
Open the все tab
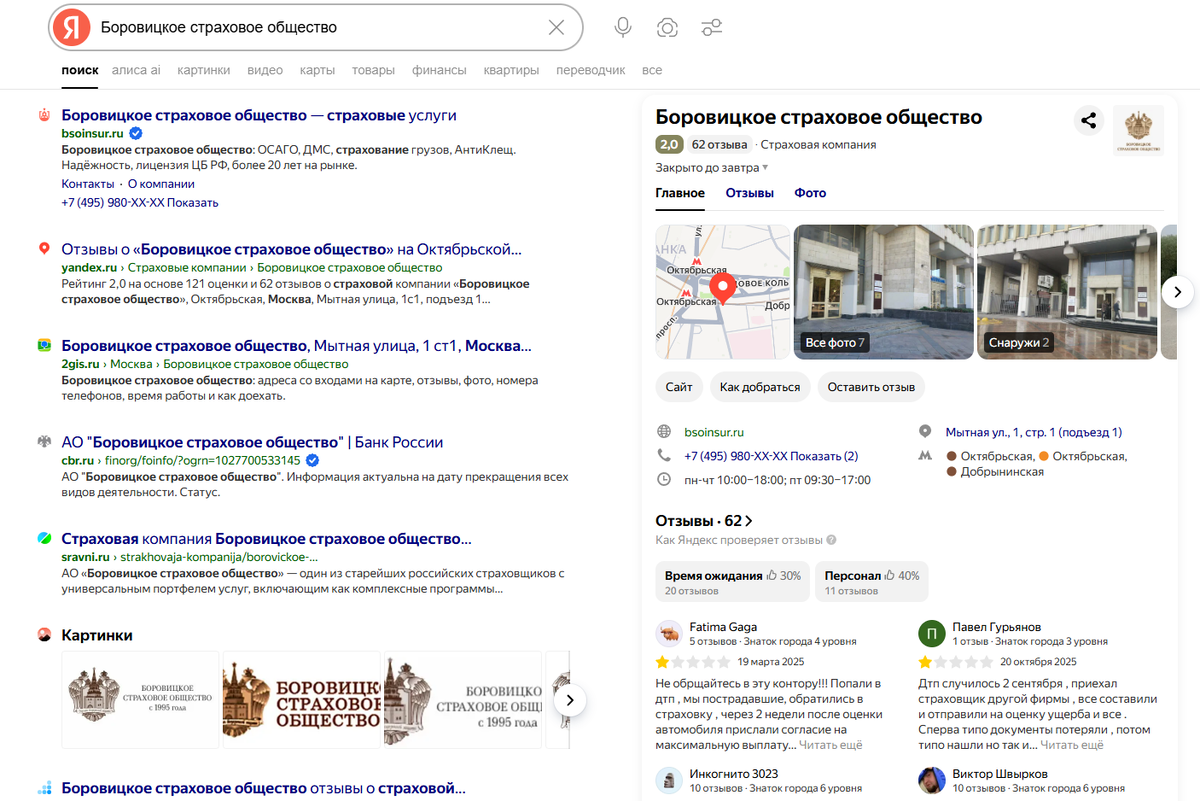point(652,70)
